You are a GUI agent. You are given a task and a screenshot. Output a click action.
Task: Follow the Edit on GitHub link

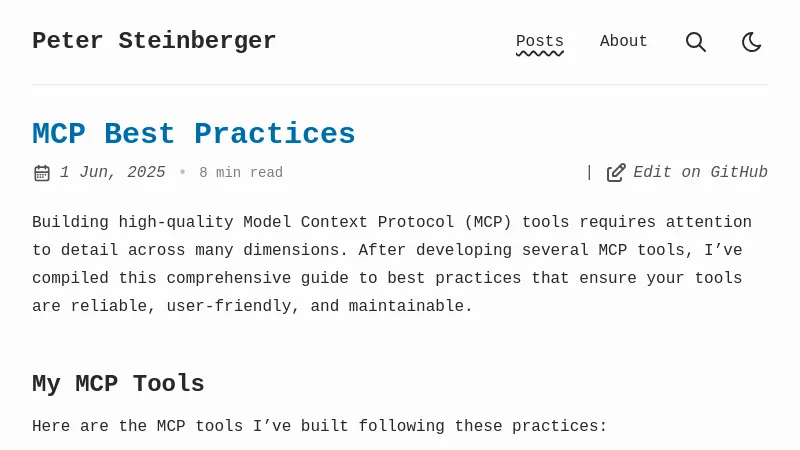pyautogui.click(x=700, y=173)
